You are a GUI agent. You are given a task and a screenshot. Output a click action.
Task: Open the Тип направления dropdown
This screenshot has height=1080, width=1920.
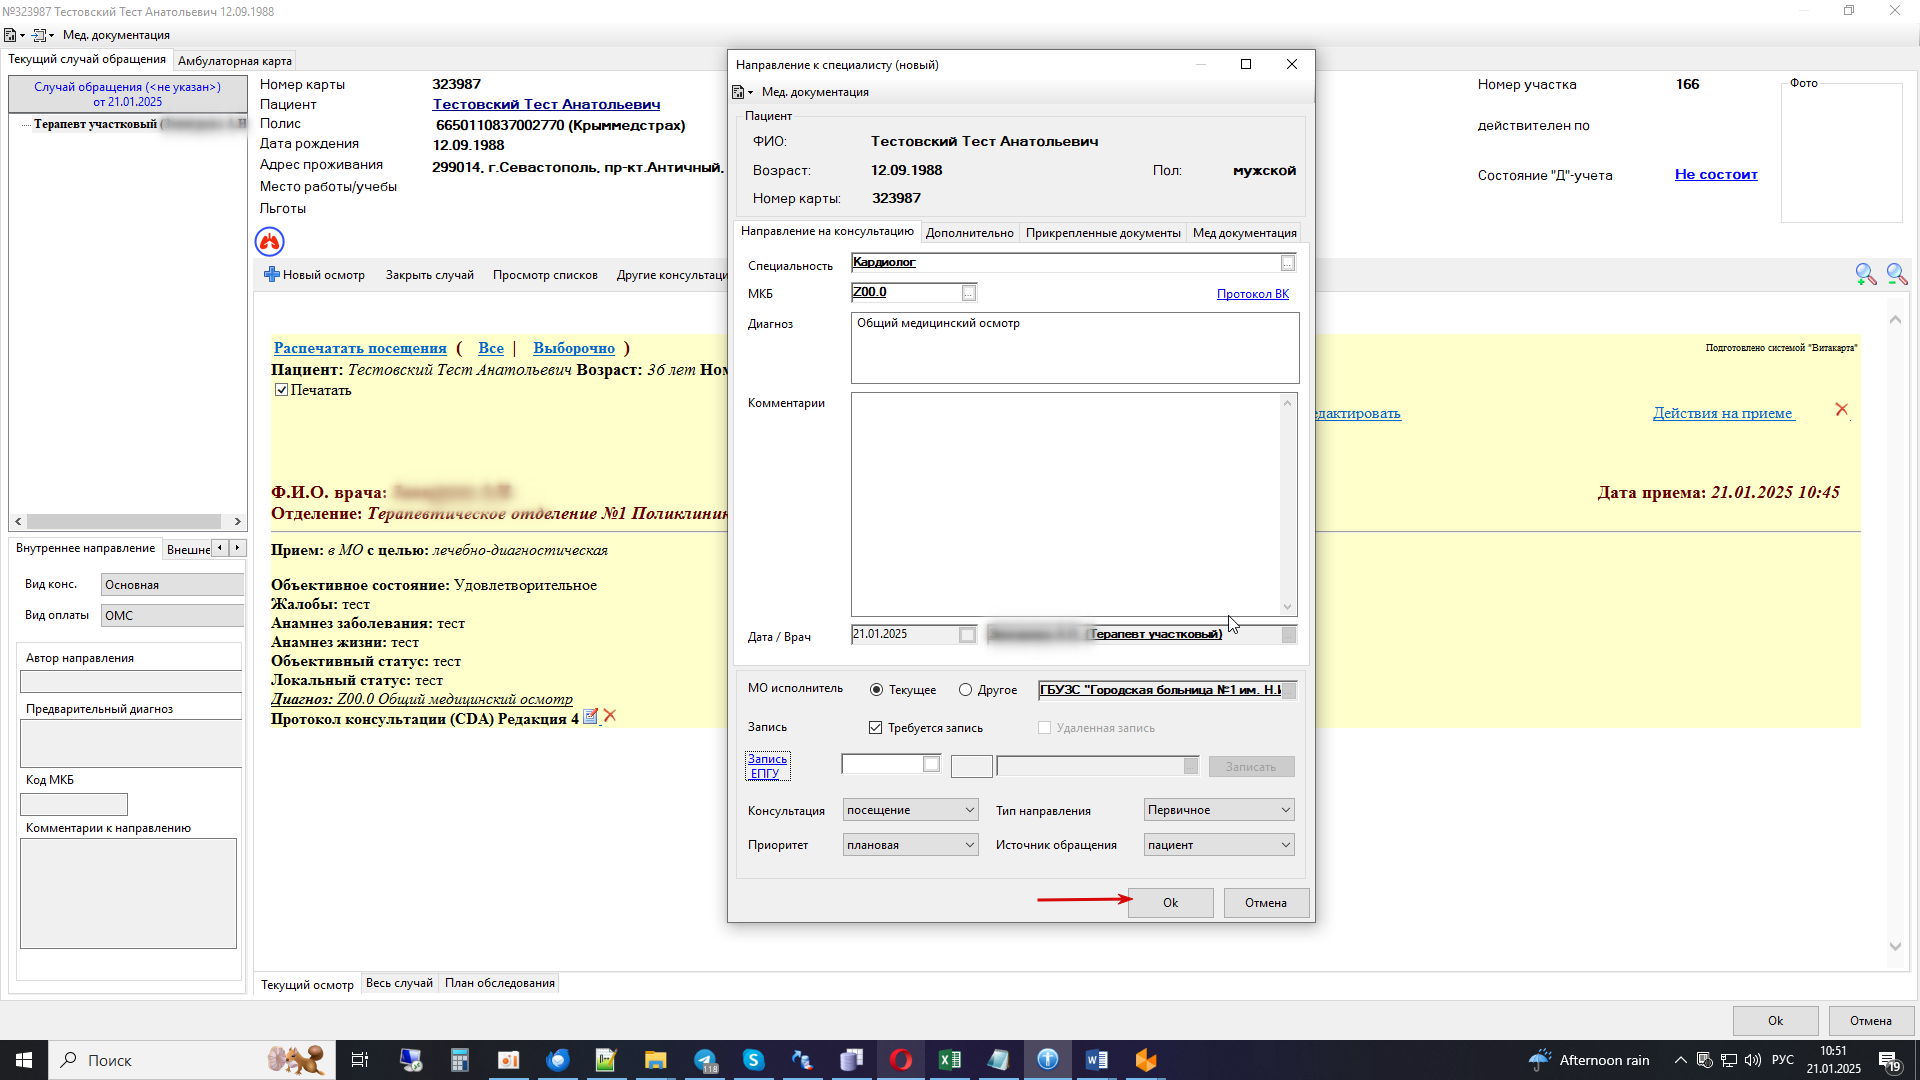click(1219, 810)
